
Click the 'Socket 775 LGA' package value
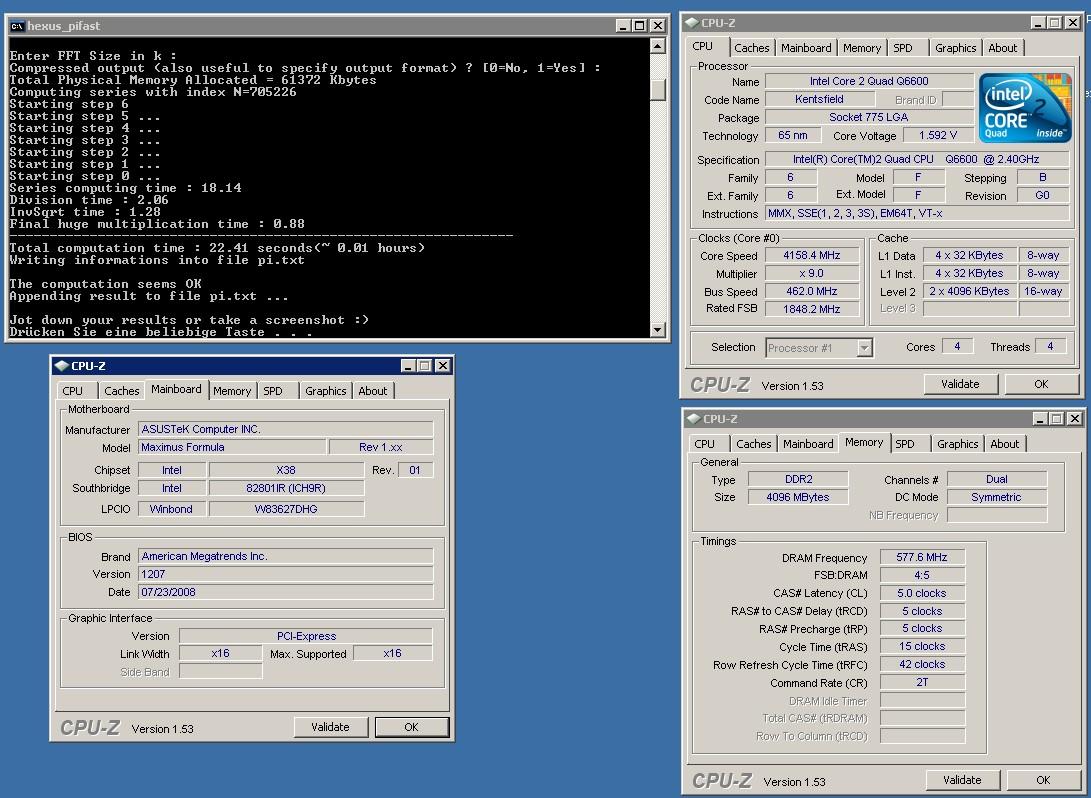pos(869,118)
